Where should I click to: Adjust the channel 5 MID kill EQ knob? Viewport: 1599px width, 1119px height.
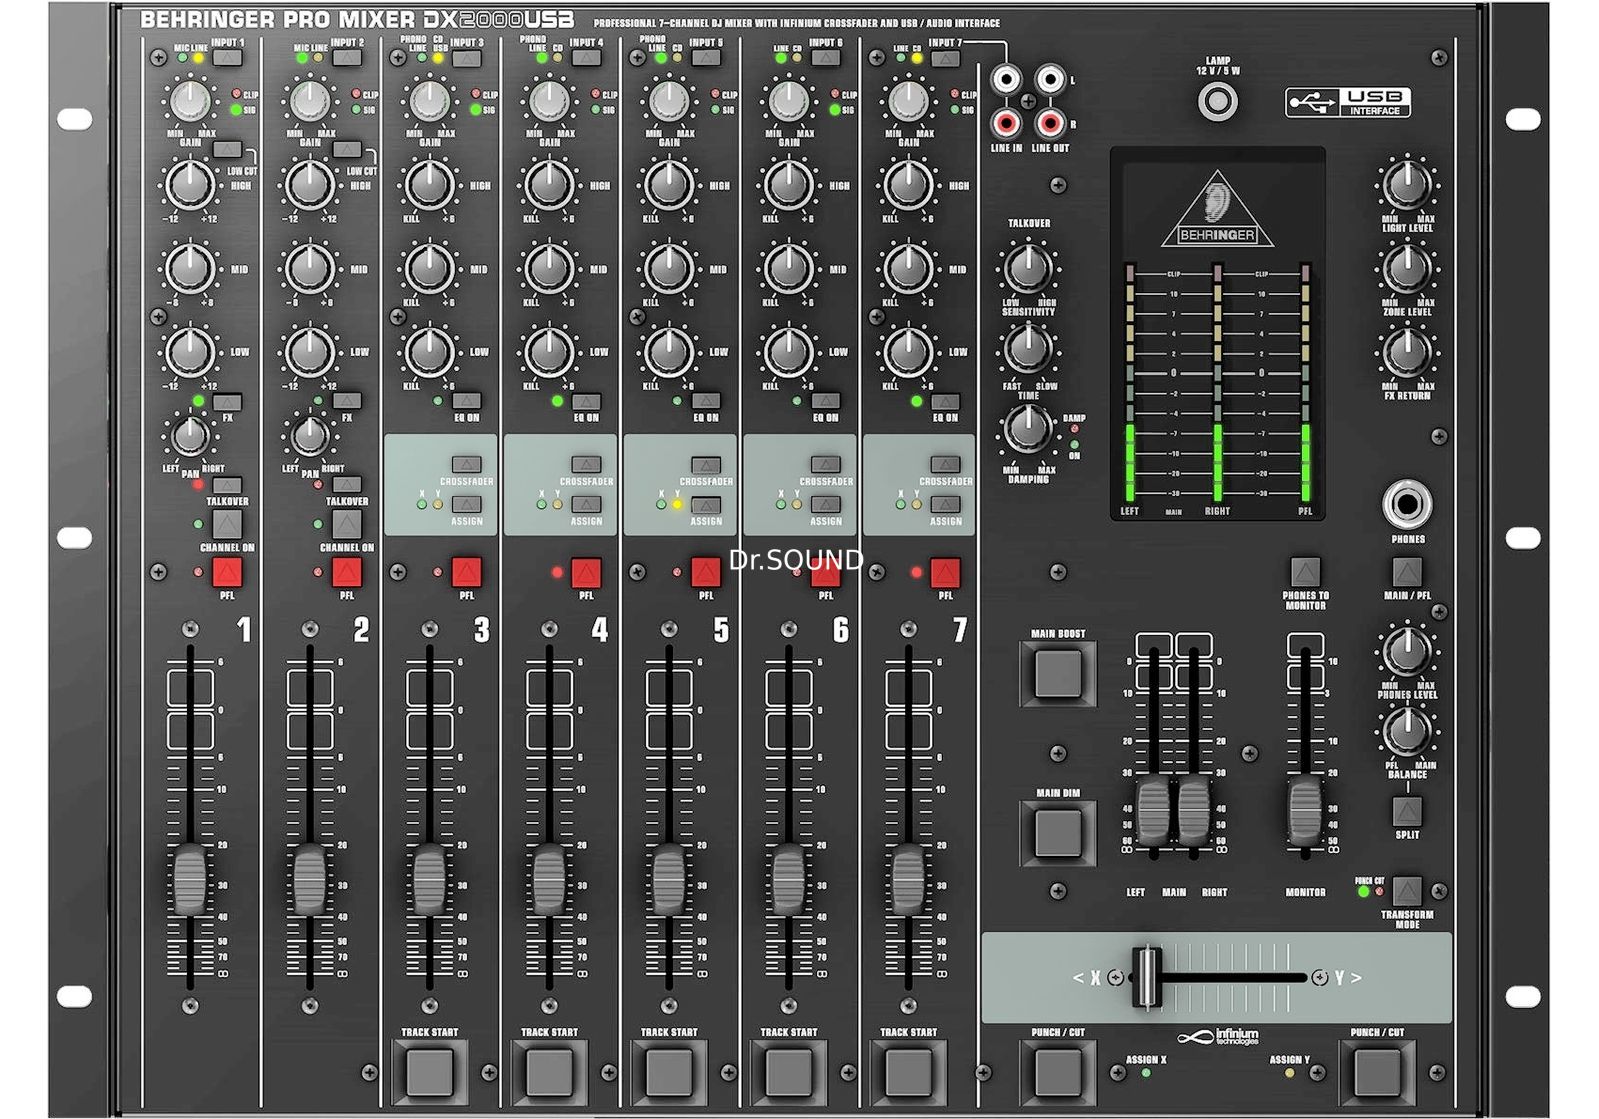tap(668, 268)
